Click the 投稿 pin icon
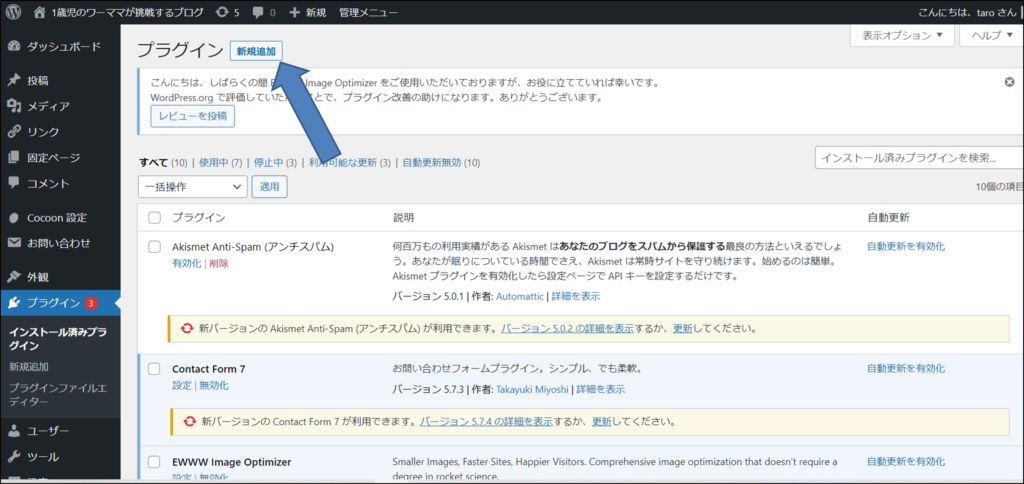1024x484 pixels. [x=14, y=81]
